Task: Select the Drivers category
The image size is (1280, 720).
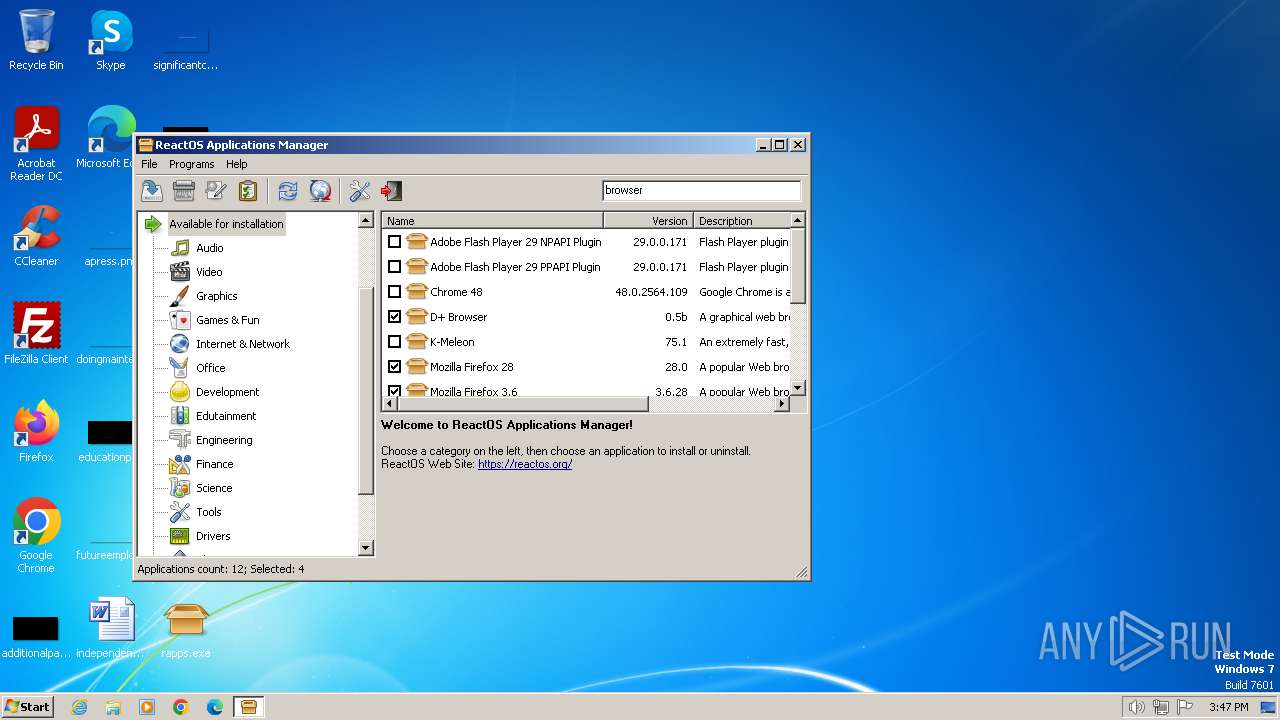Action: pos(213,536)
